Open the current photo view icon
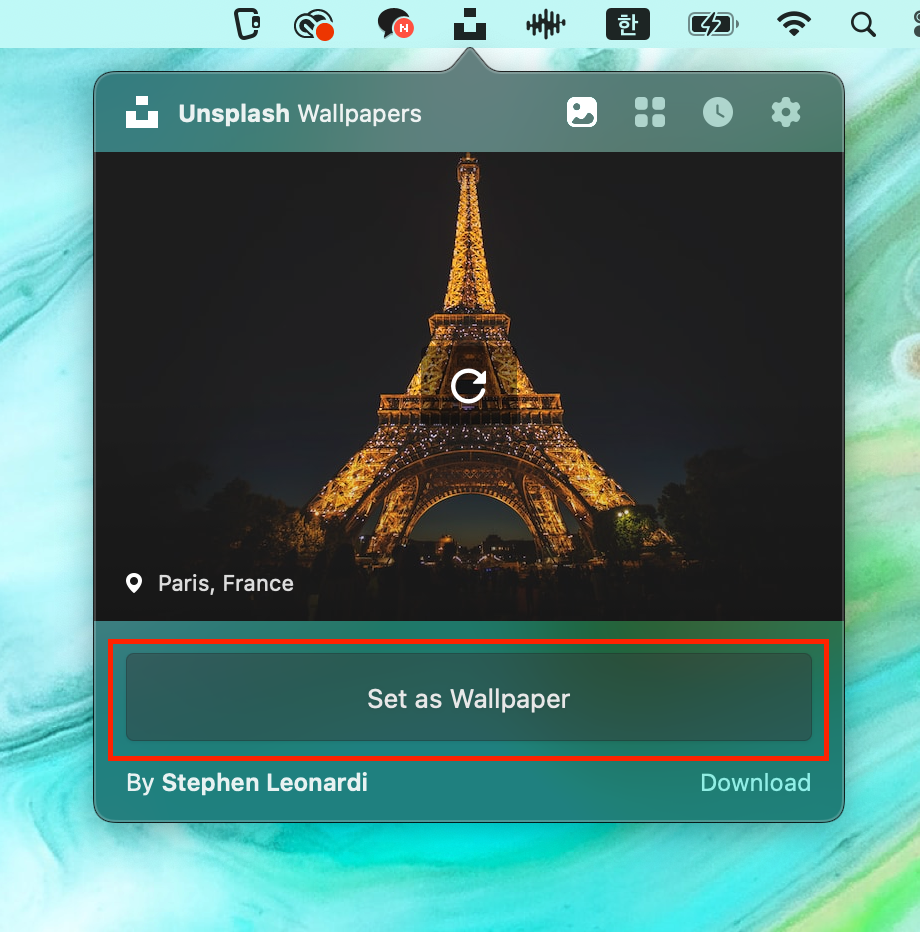The image size is (920, 932). click(582, 112)
